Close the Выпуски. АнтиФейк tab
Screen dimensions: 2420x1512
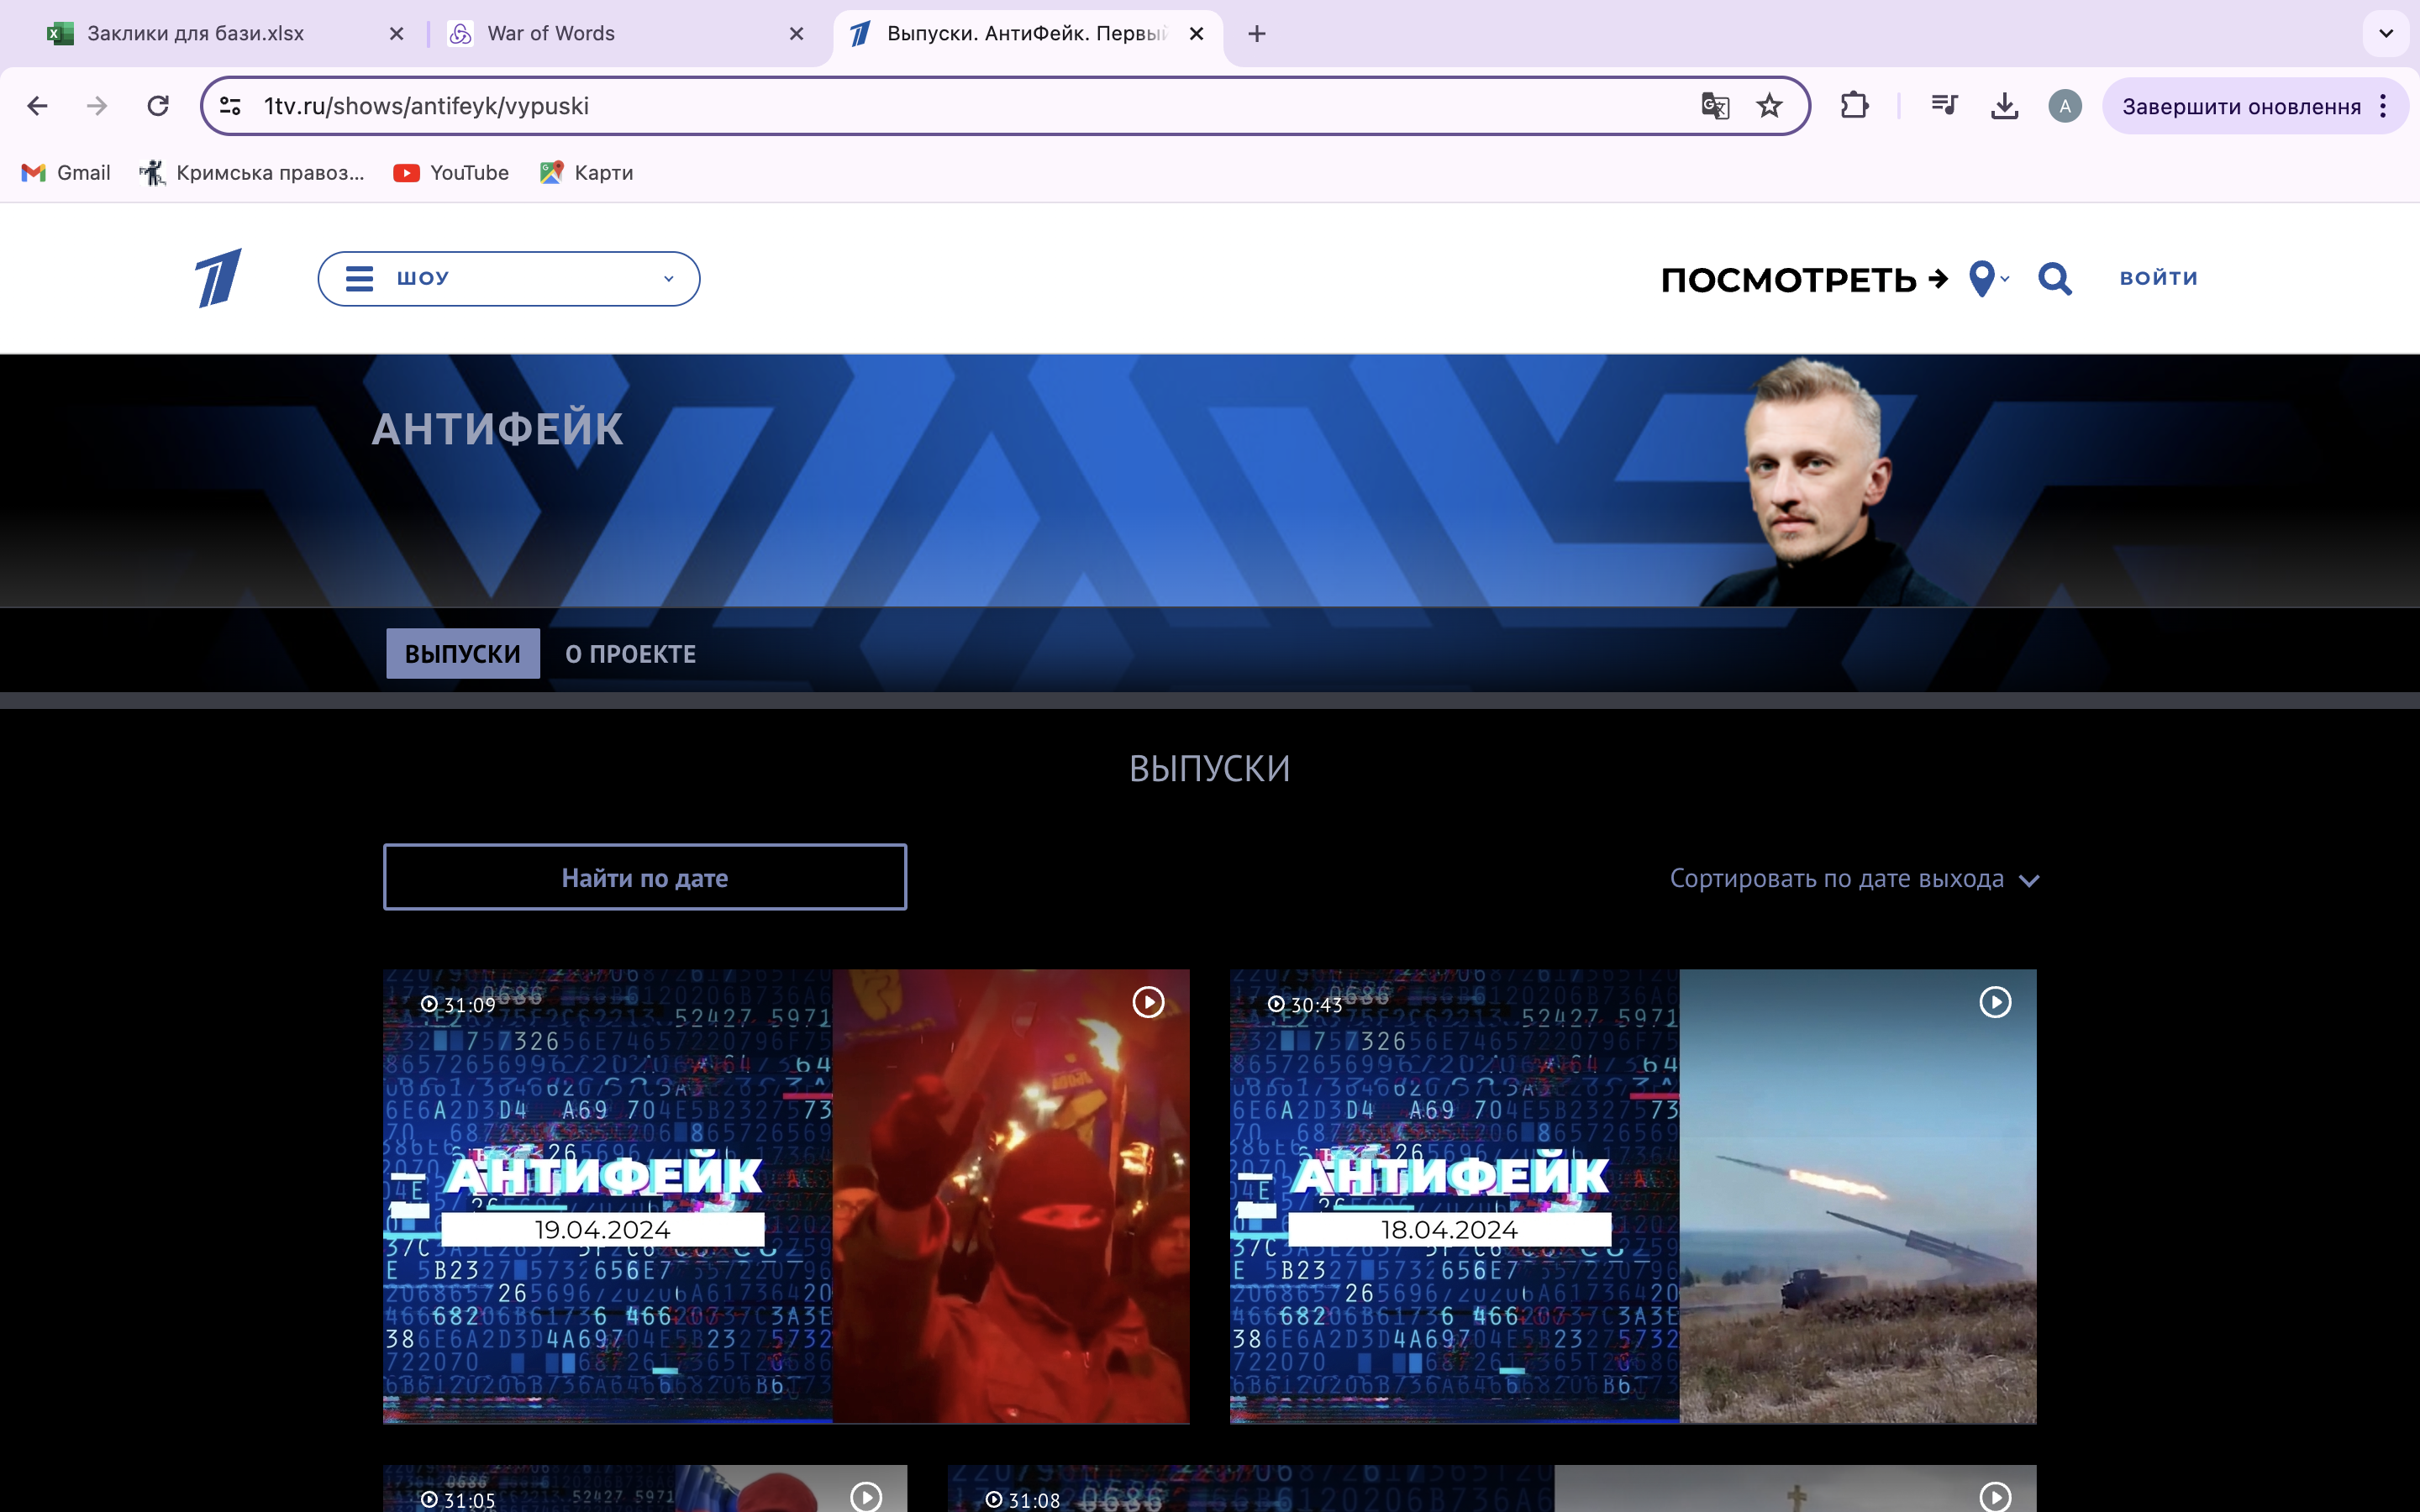pyautogui.click(x=1196, y=34)
